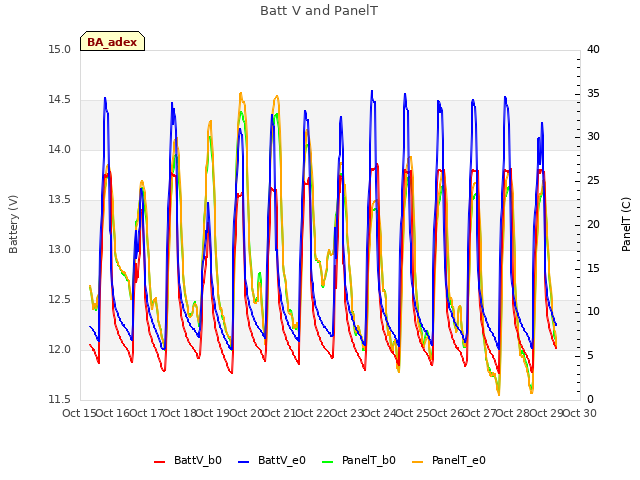The width and height of the screenshot is (640, 480).
Task: Click the Oct 15 date tick label
Action: (x=79, y=414)
